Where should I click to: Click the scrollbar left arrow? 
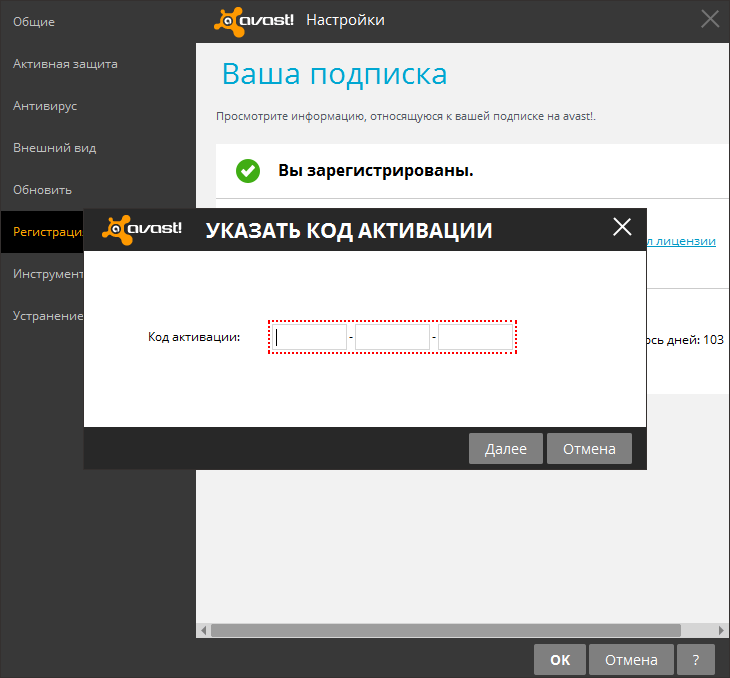203,631
